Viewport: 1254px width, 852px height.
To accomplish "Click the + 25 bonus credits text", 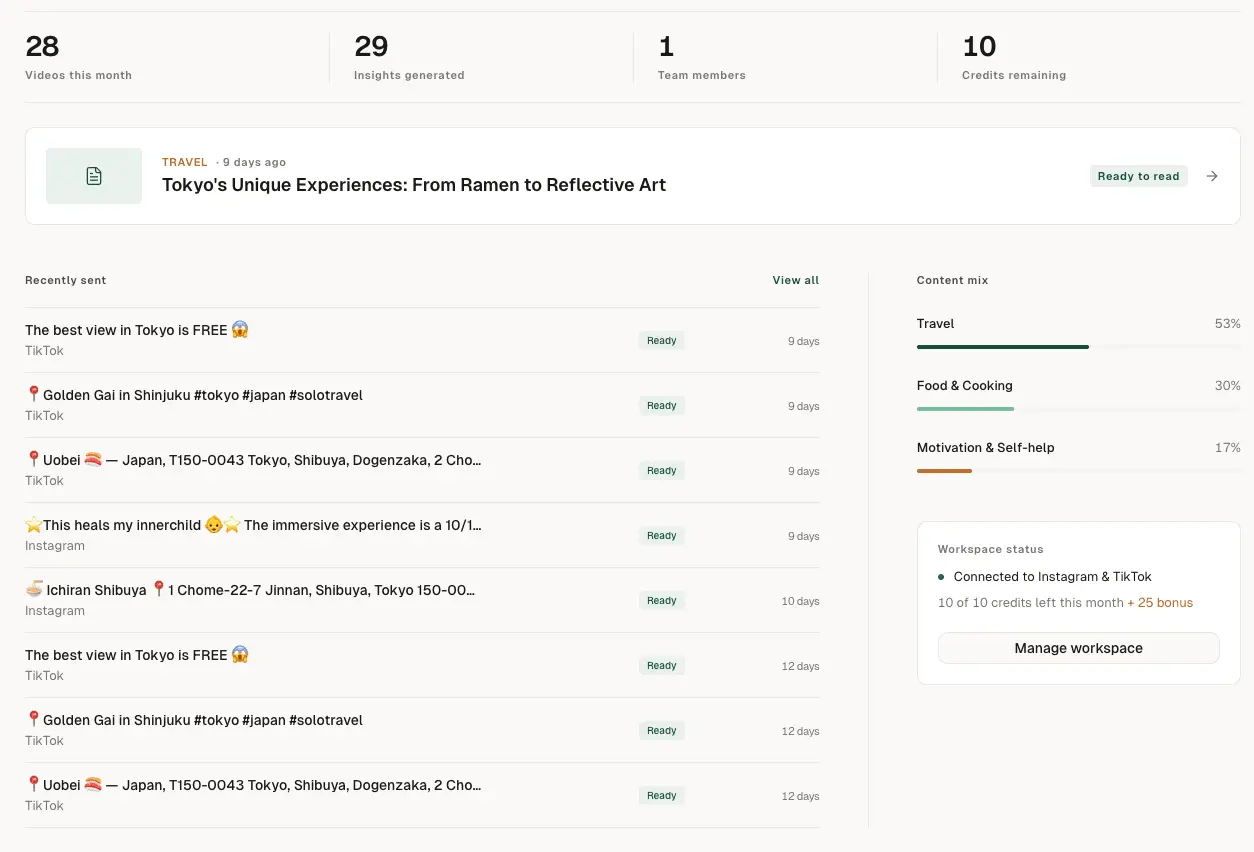I will click(x=1160, y=603).
